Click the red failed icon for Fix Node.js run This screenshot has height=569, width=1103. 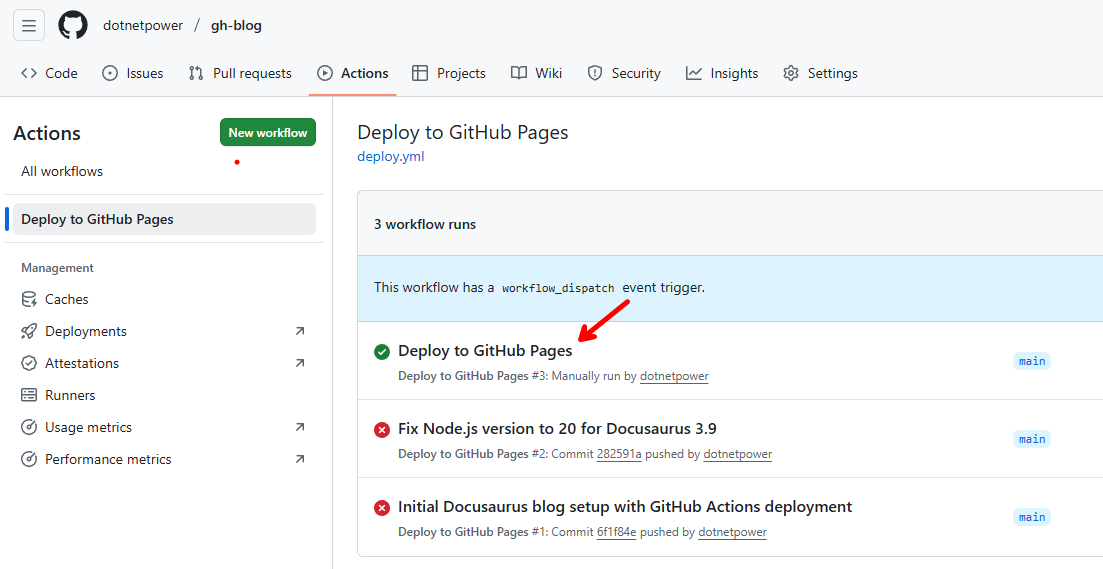pos(382,430)
